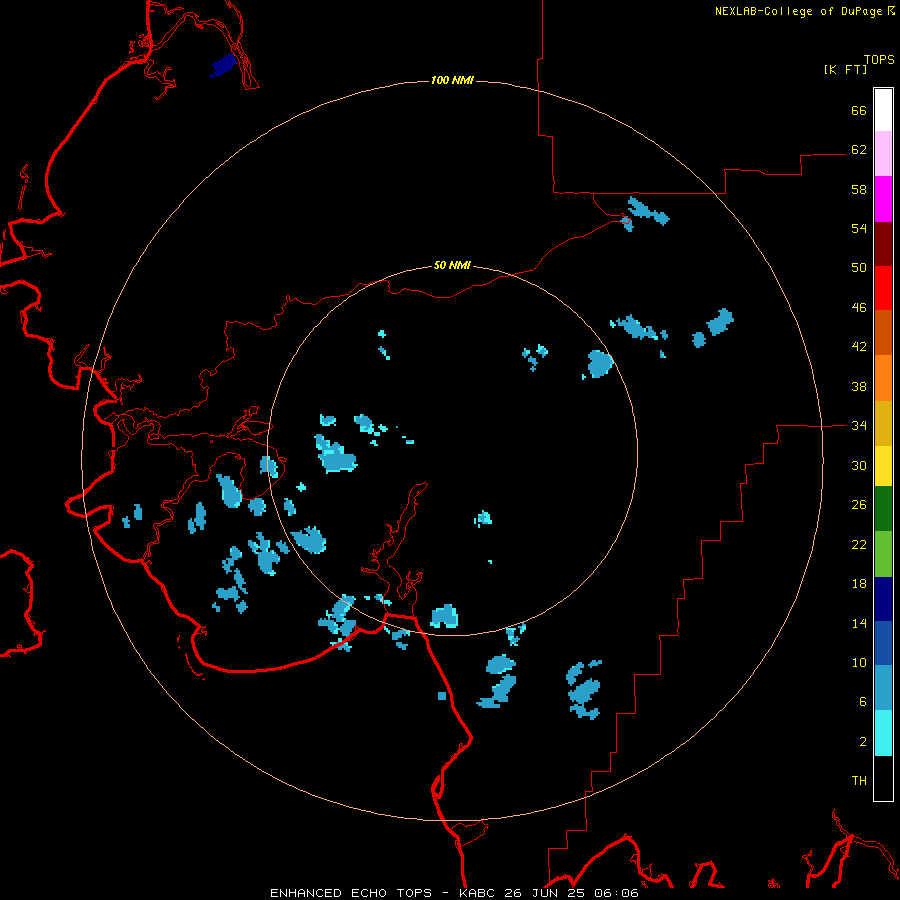Click the 54 legend value
This screenshot has width=900, height=900.
[x=859, y=228]
